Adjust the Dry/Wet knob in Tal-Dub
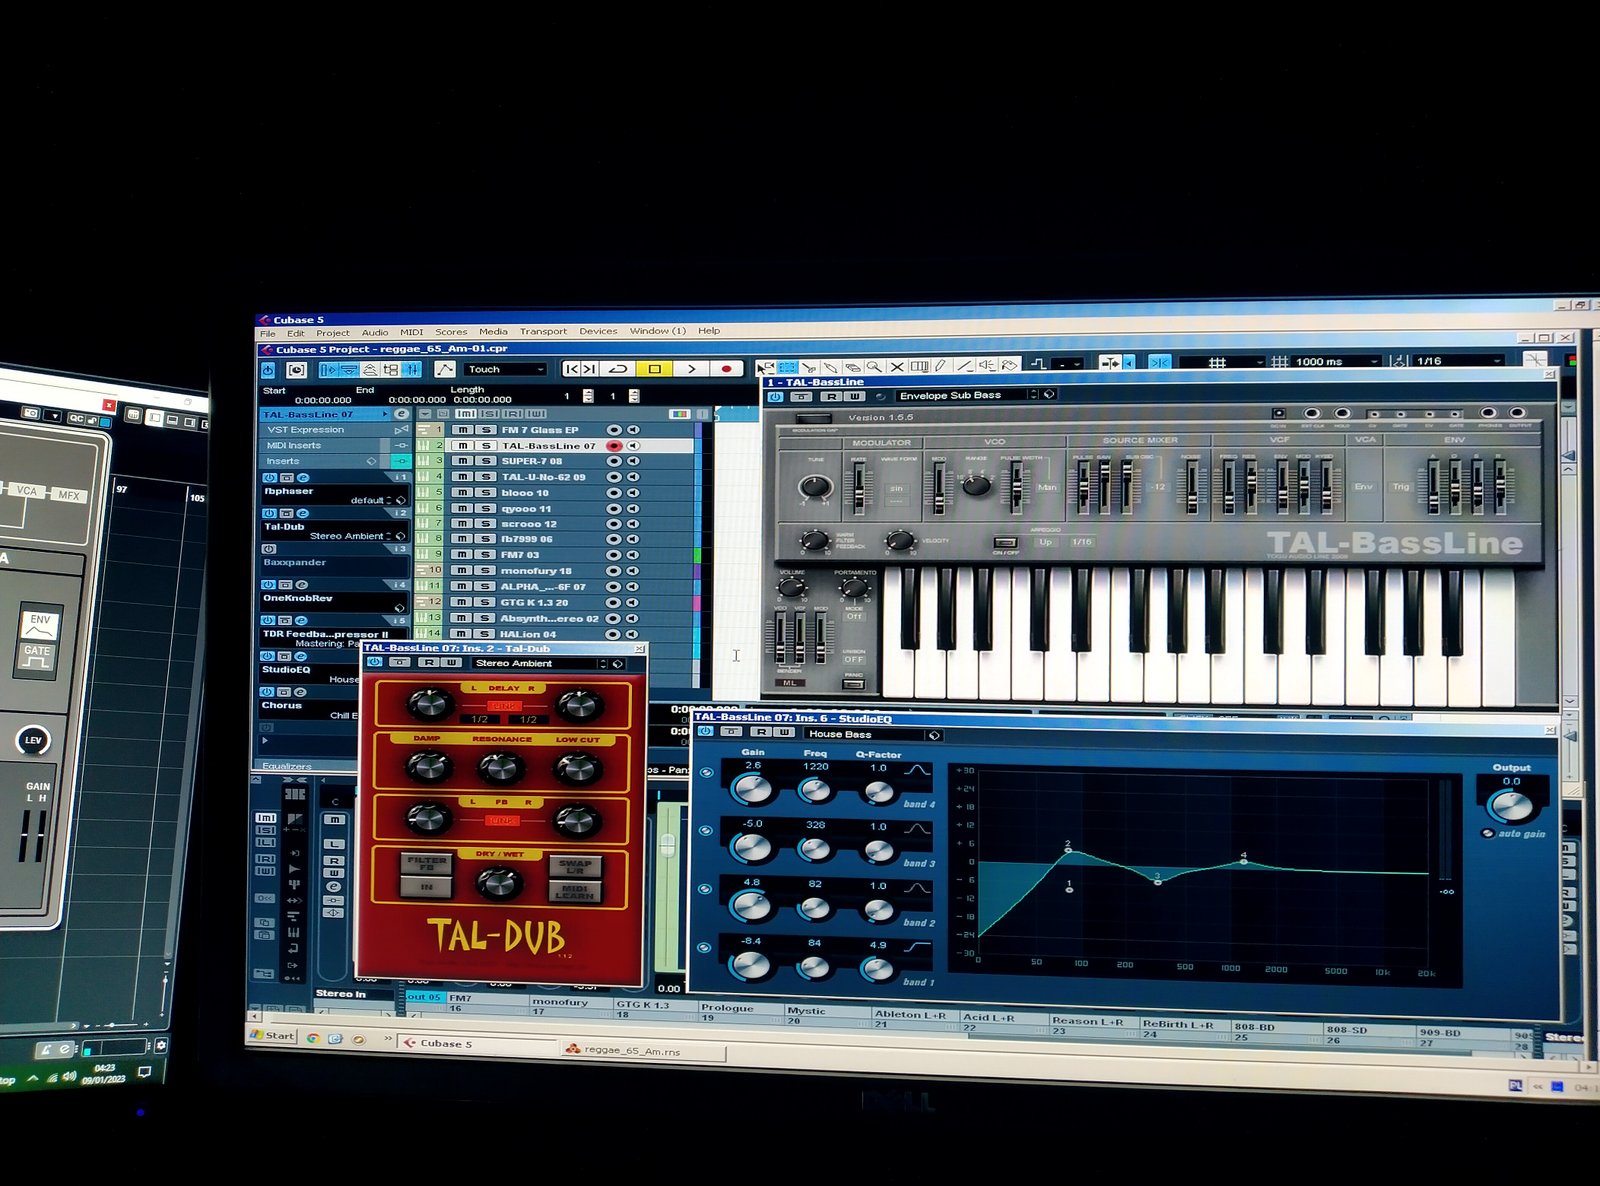This screenshot has width=1600, height=1186. click(498, 883)
